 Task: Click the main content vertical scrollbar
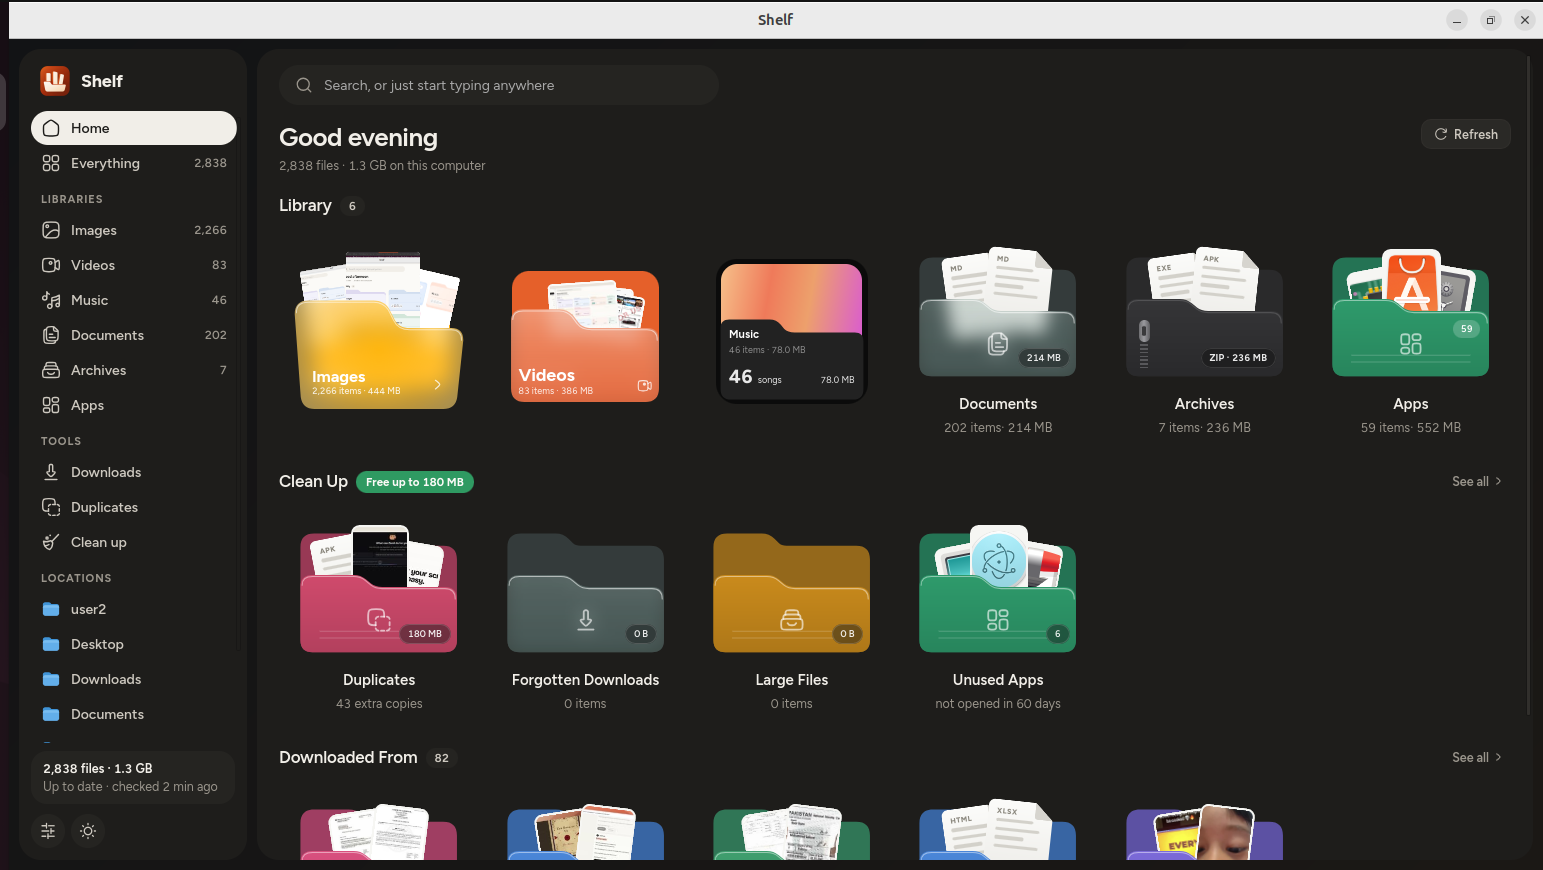(1529, 385)
